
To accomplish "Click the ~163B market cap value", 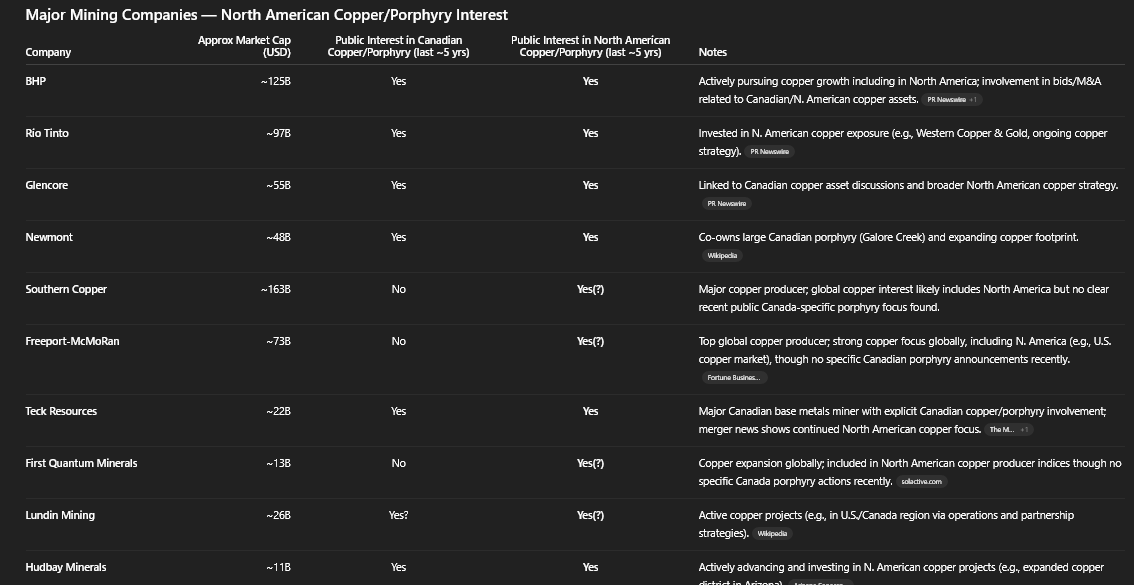I will click(x=275, y=289).
